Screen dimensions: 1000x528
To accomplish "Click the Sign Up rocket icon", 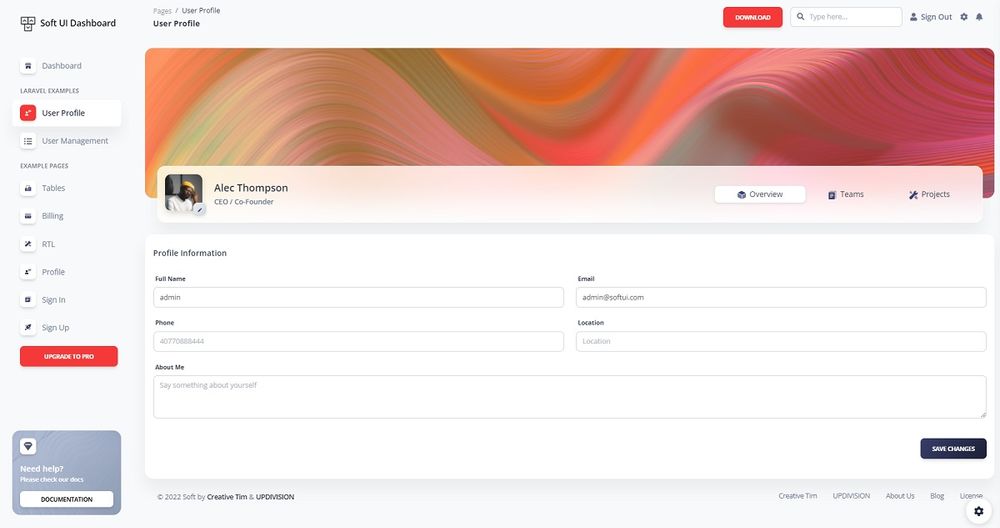I will point(27,327).
